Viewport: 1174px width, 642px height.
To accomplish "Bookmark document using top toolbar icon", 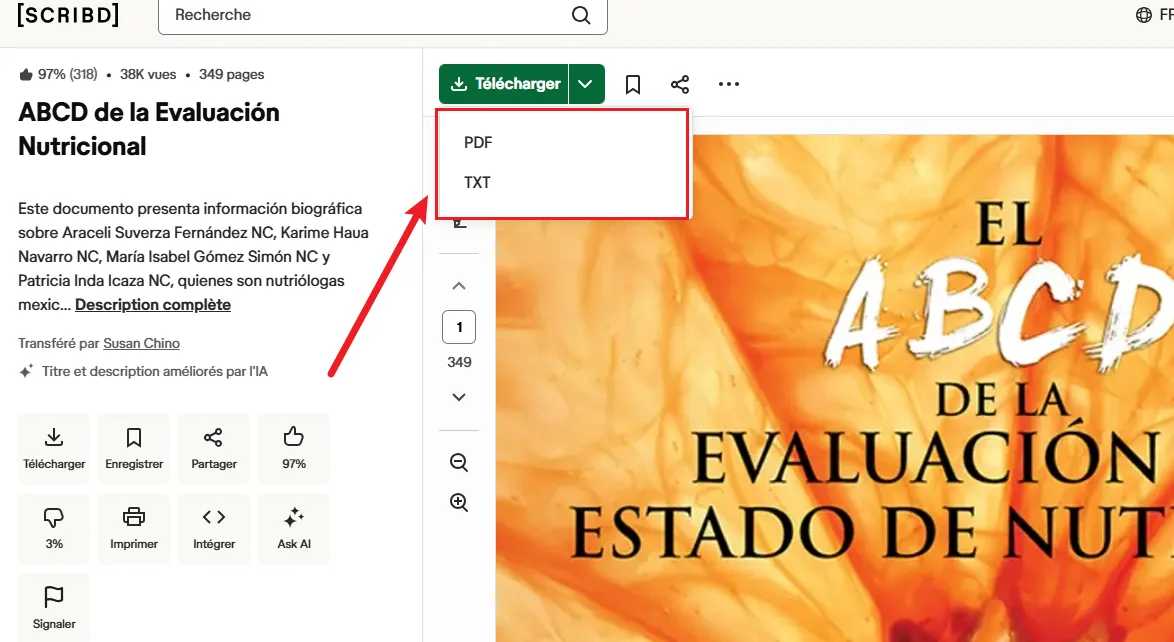I will tap(633, 85).
